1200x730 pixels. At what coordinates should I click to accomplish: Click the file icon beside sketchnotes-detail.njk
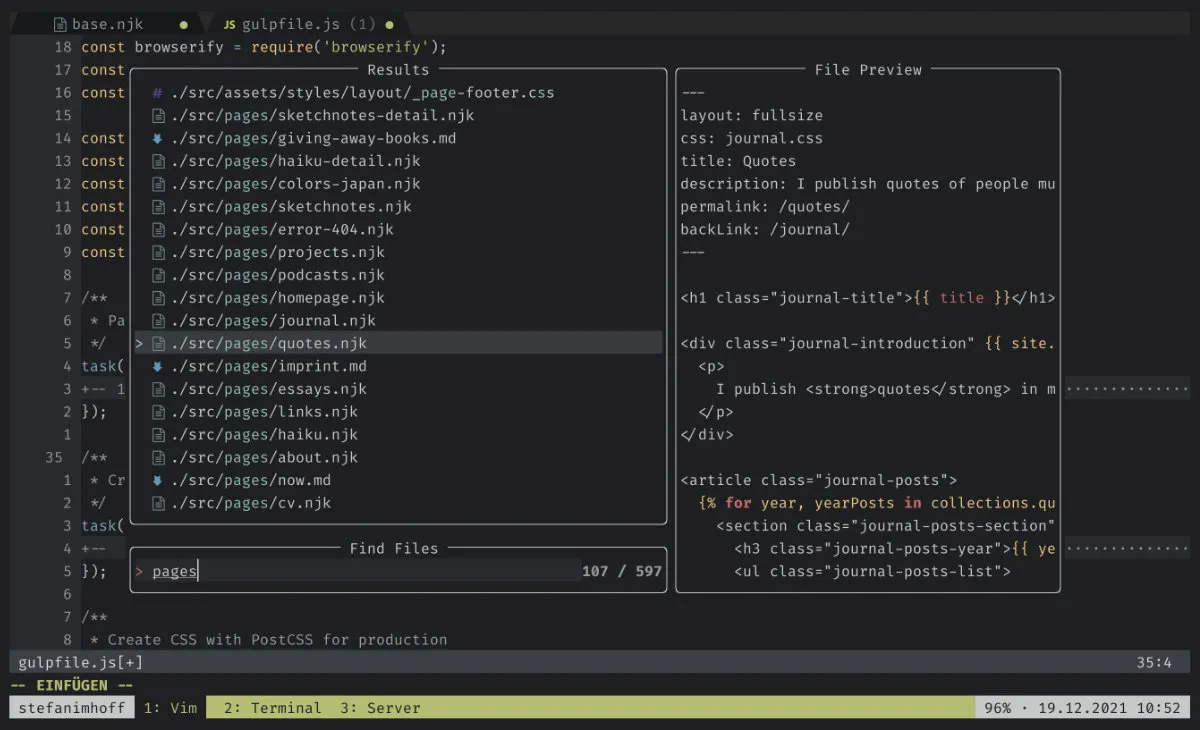157,116
